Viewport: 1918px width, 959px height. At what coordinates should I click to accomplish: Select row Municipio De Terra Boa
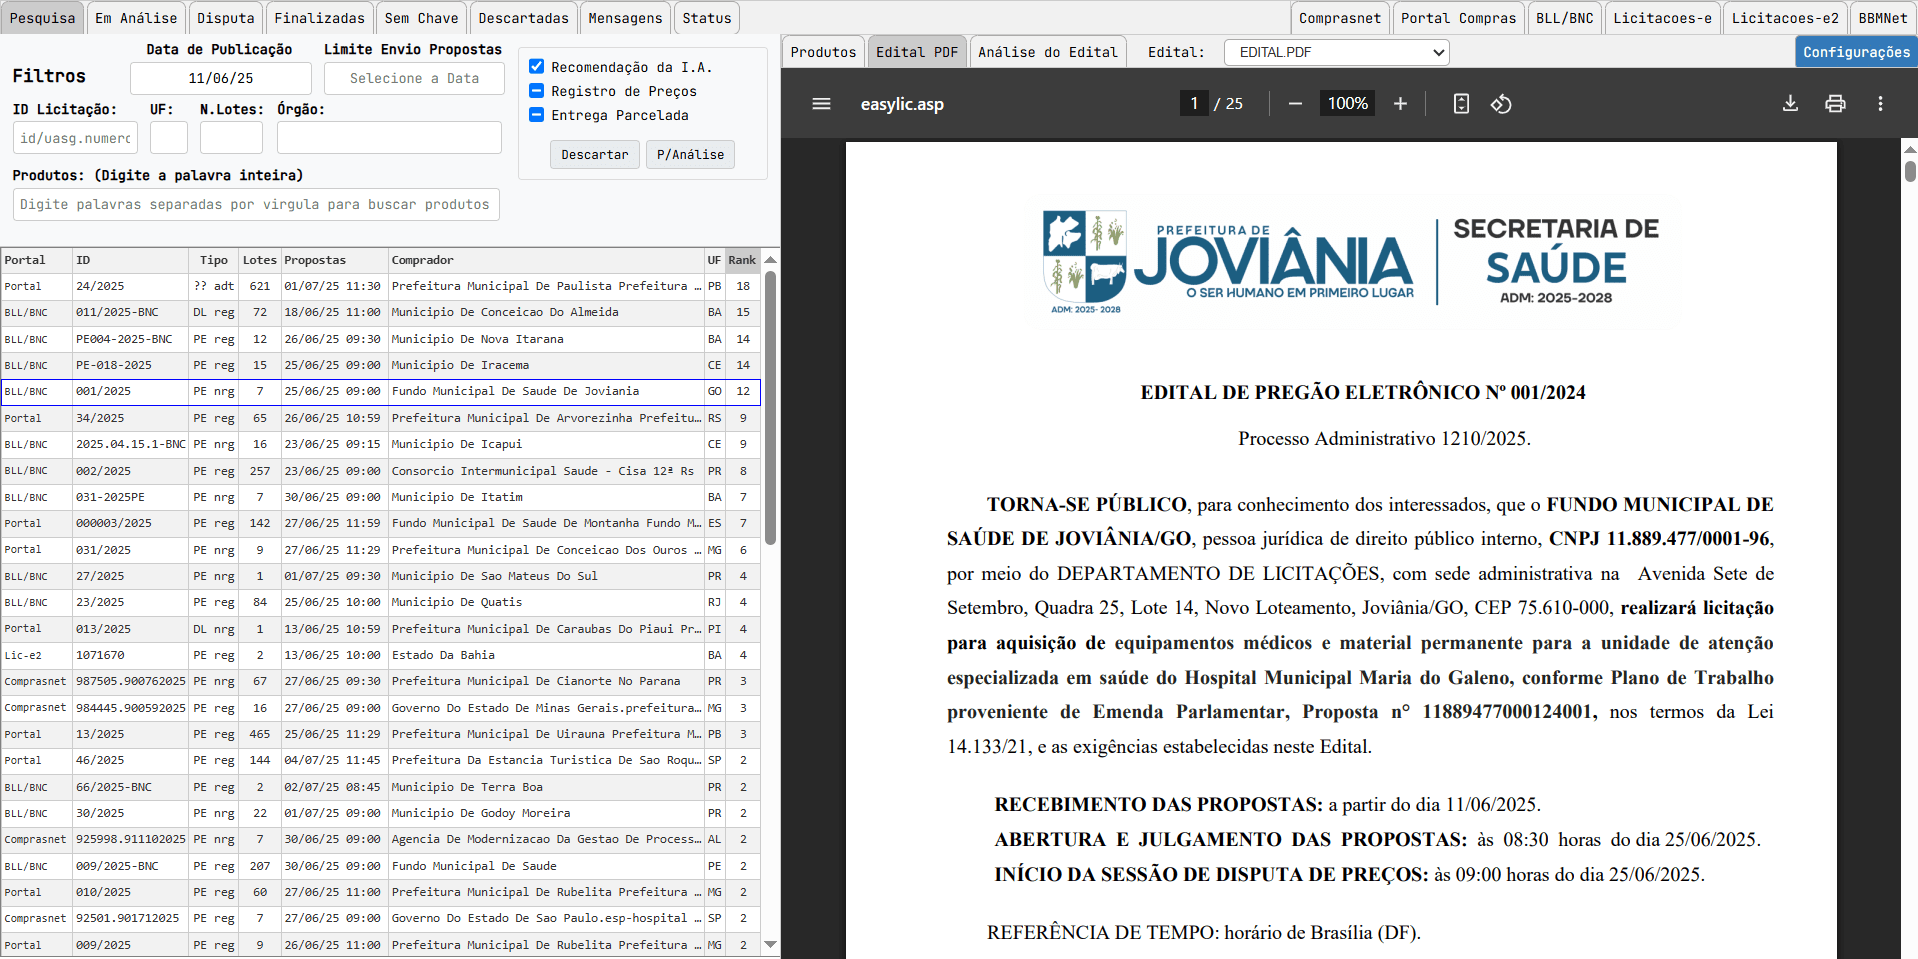click(x=381, y=787)
